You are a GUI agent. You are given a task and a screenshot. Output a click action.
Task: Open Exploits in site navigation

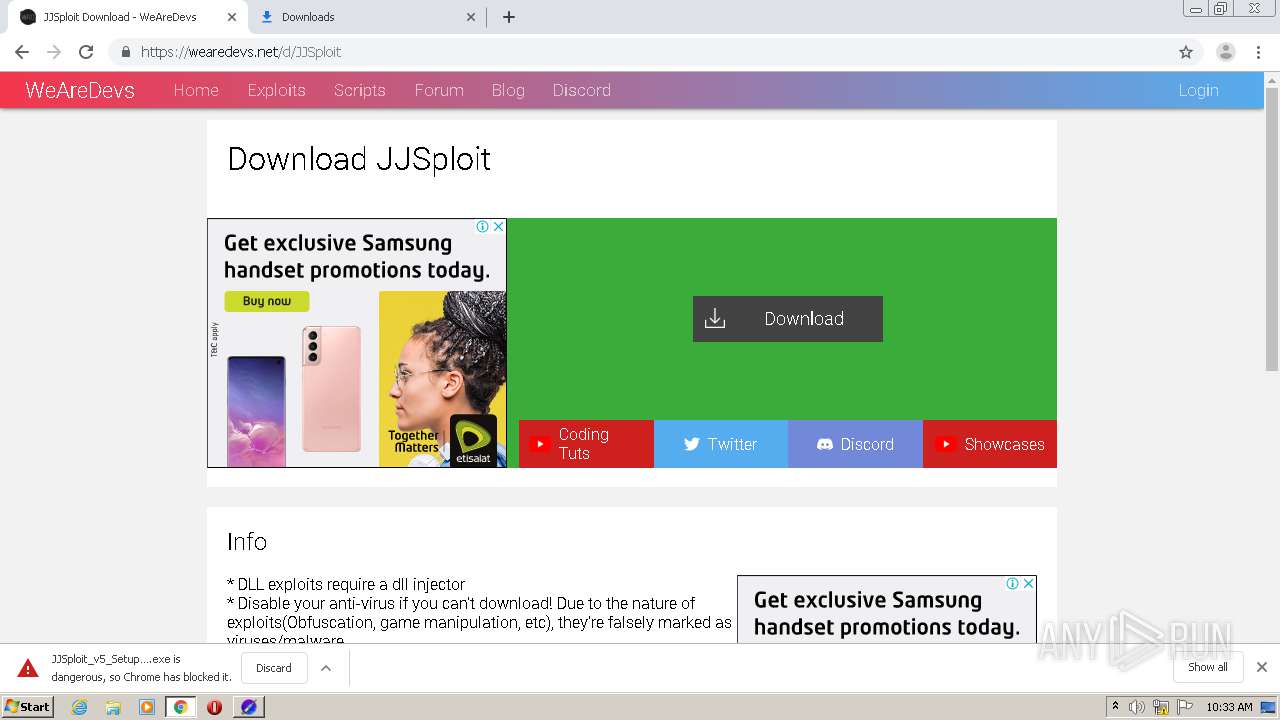pyautogui.click(x=276, y=90)
